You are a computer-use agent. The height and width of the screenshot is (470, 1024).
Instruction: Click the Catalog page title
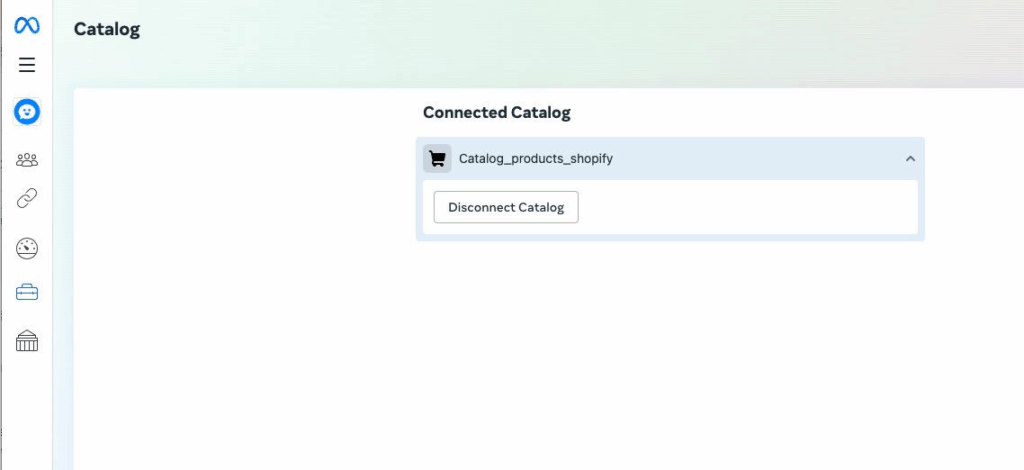tap(107, 29)
